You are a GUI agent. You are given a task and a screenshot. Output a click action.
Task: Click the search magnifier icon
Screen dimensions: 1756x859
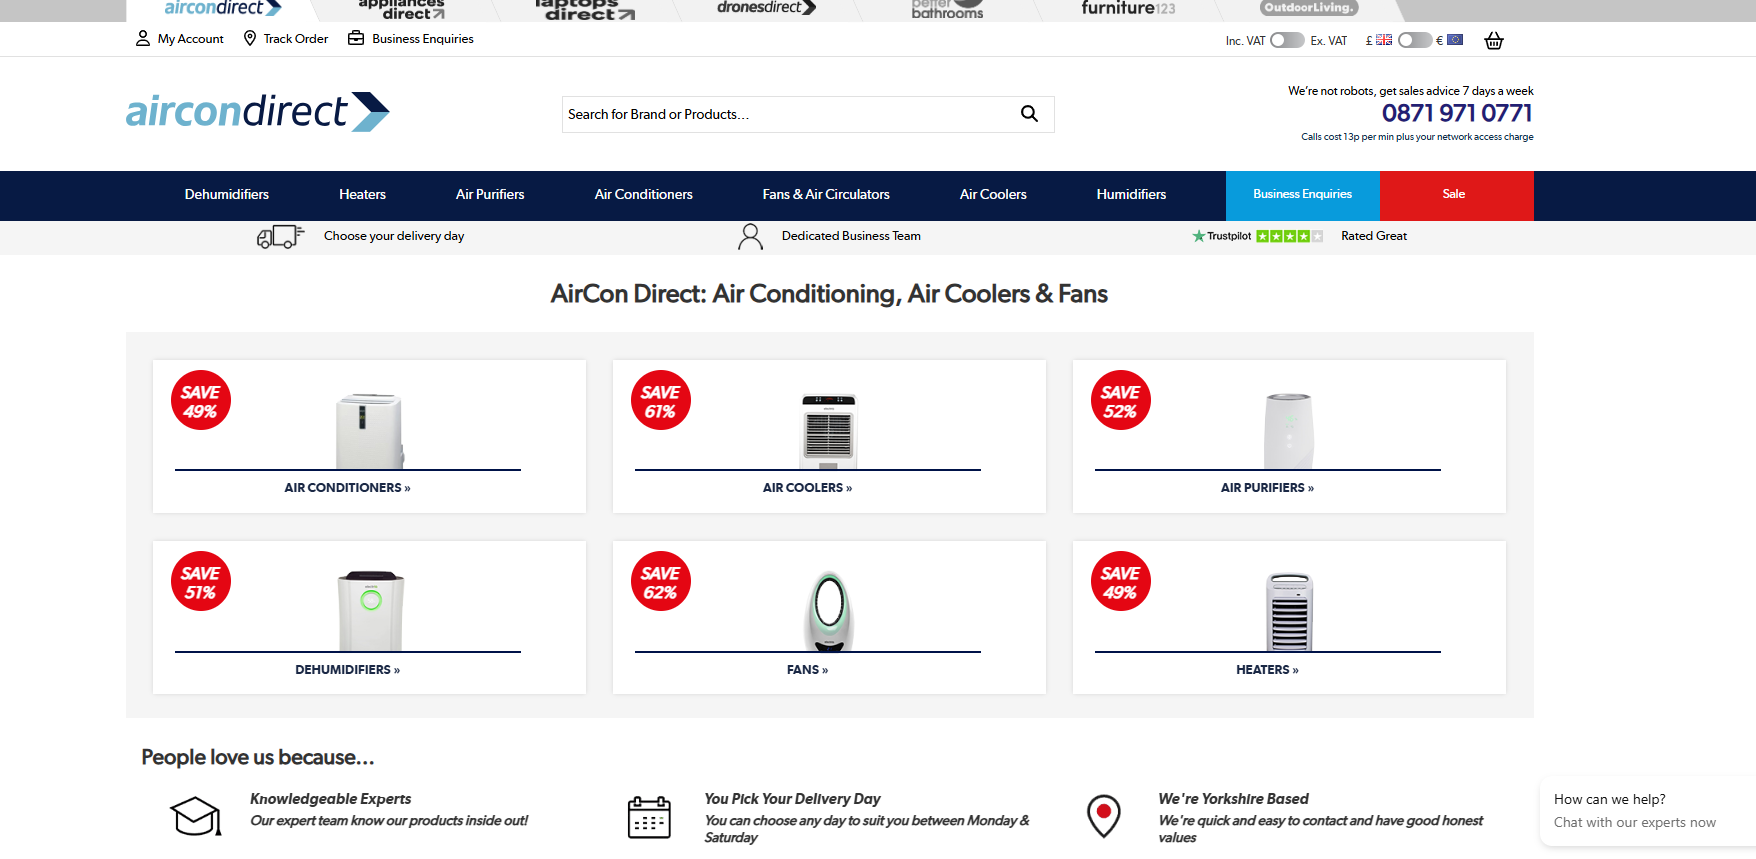(1029, 114)
